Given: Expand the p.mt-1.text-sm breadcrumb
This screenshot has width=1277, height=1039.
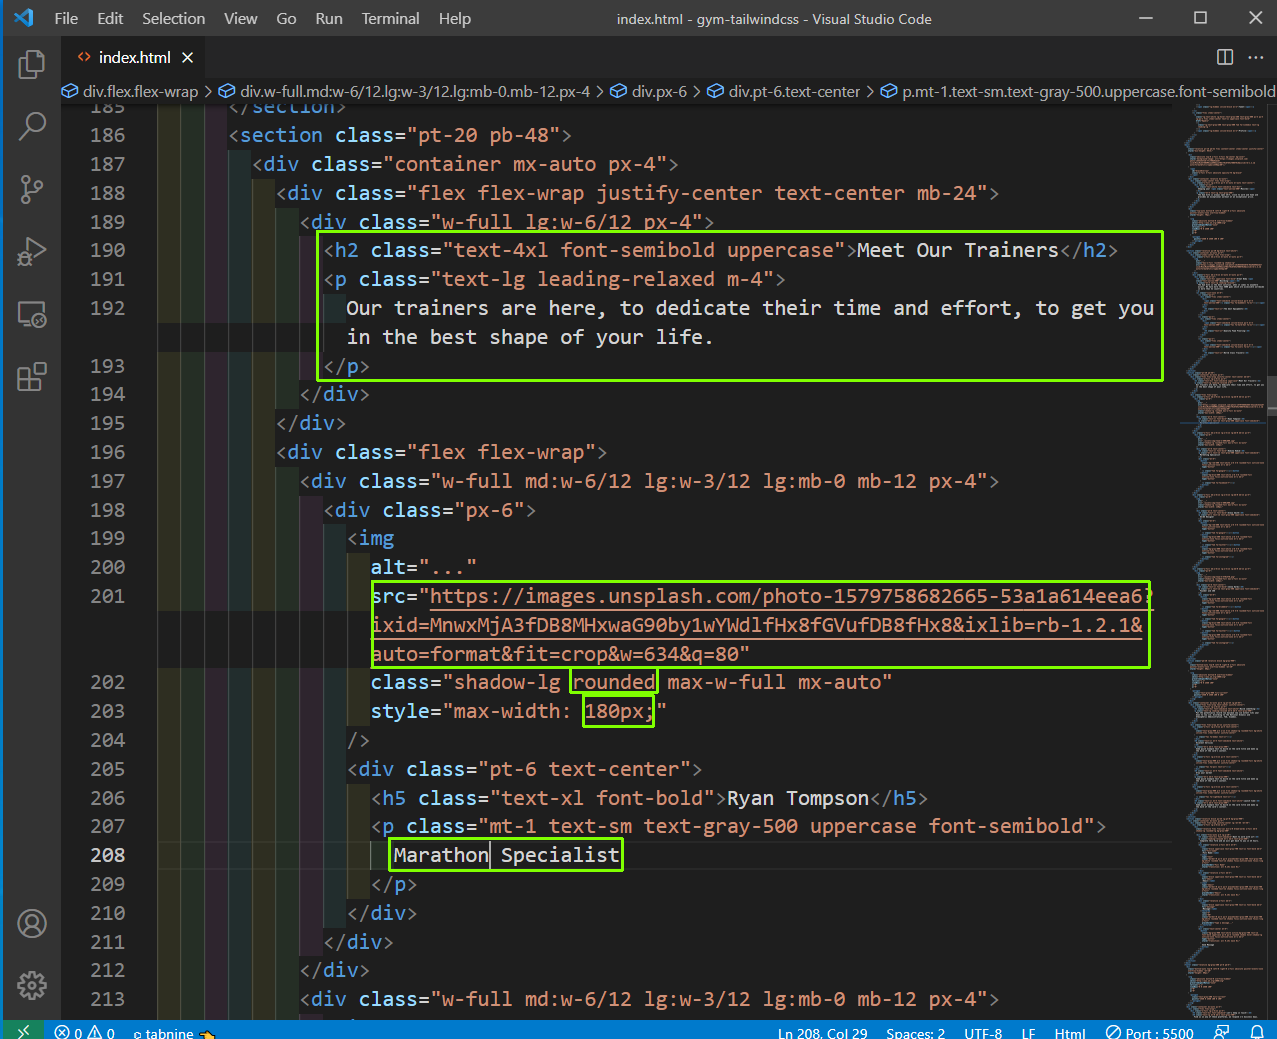Looking at the screenshot, I should (1079, 91).
